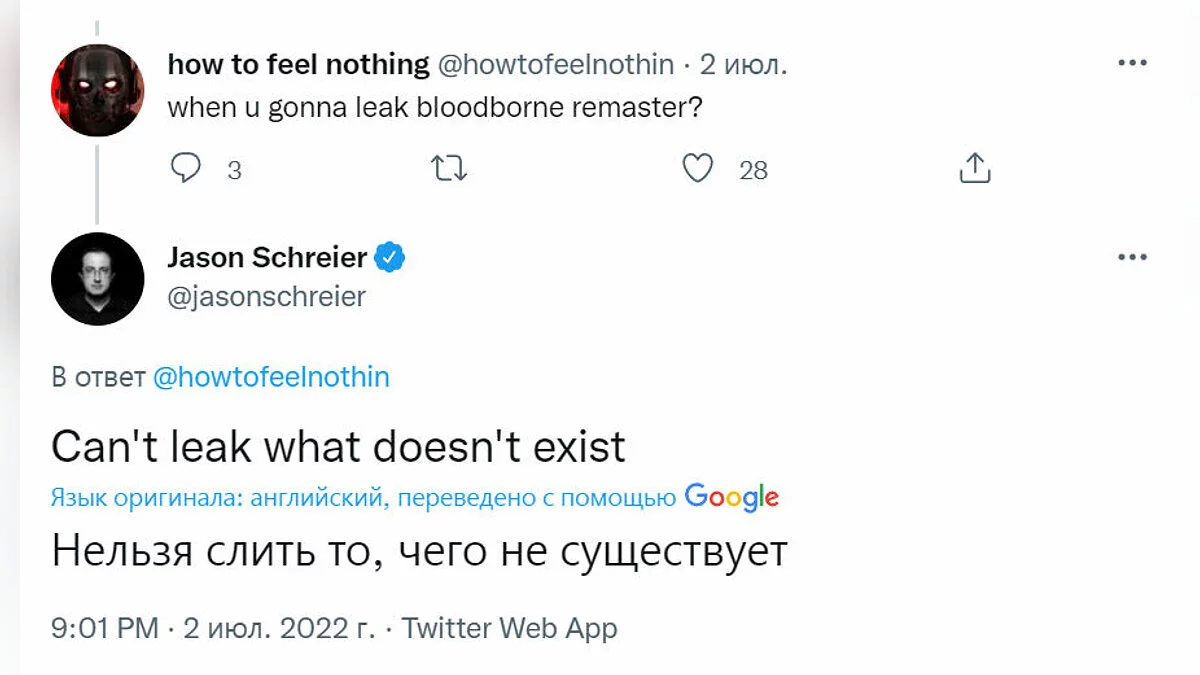Viewport: 1200px width, 675px height.
Task: Open the "Twitter Web App" source link
Action: 509,628
